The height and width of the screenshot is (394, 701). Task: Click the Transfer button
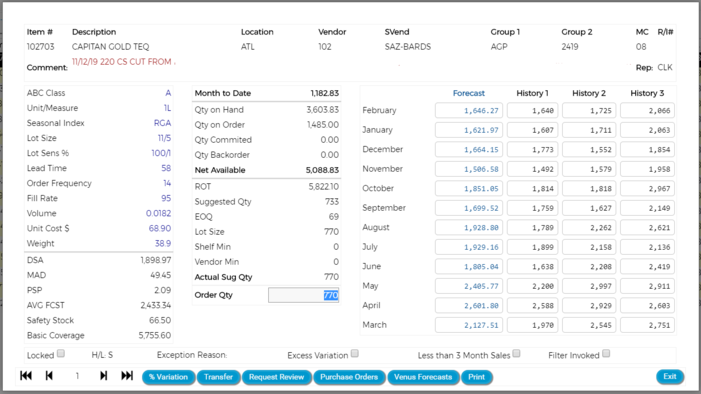coord(219,377)
